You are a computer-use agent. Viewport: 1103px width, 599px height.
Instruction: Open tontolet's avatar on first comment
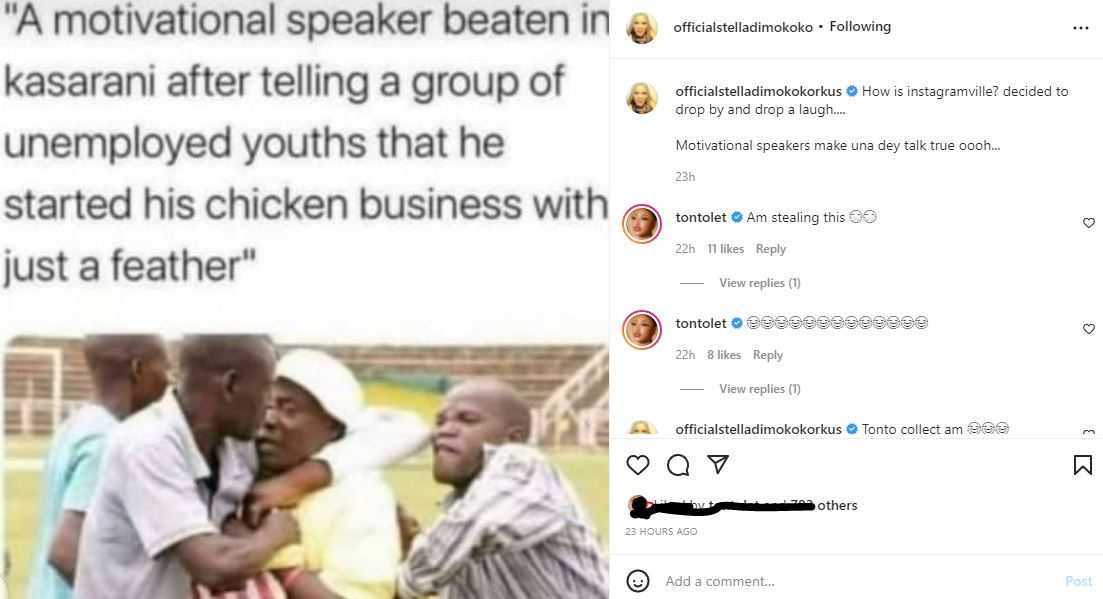coord(642,224)
